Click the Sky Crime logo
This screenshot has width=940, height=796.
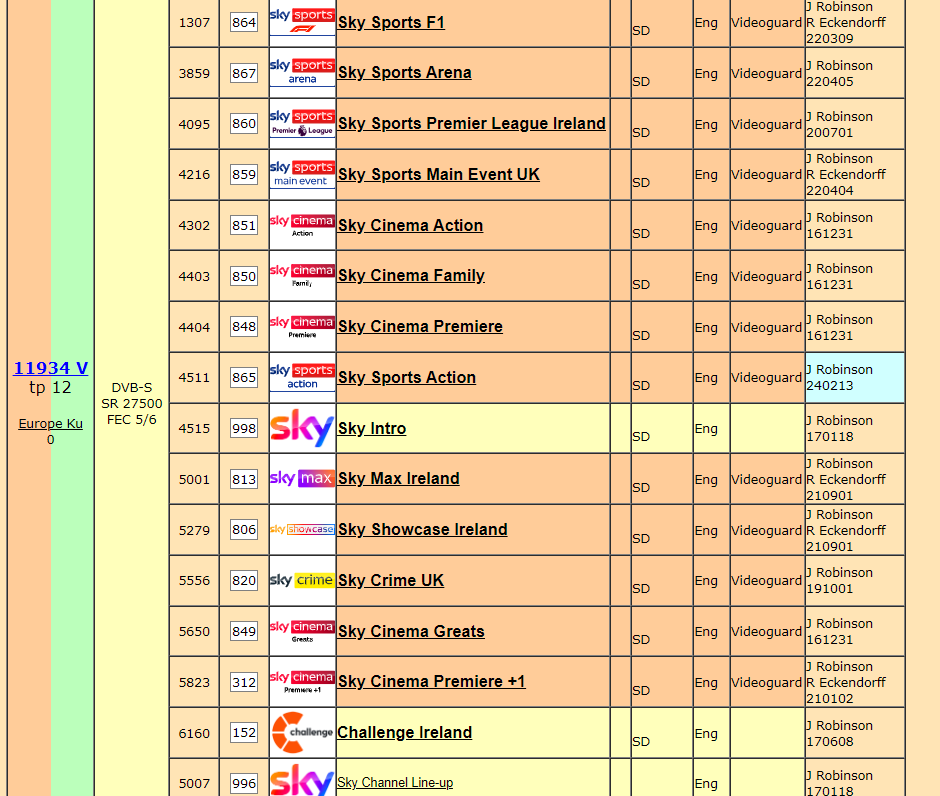coord(302,580)
